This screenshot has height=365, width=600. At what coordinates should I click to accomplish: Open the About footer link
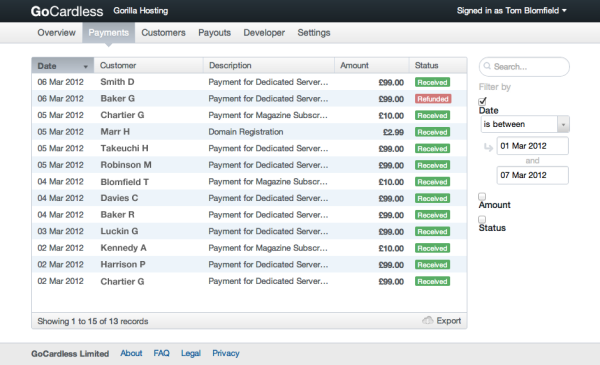[131, 353]
